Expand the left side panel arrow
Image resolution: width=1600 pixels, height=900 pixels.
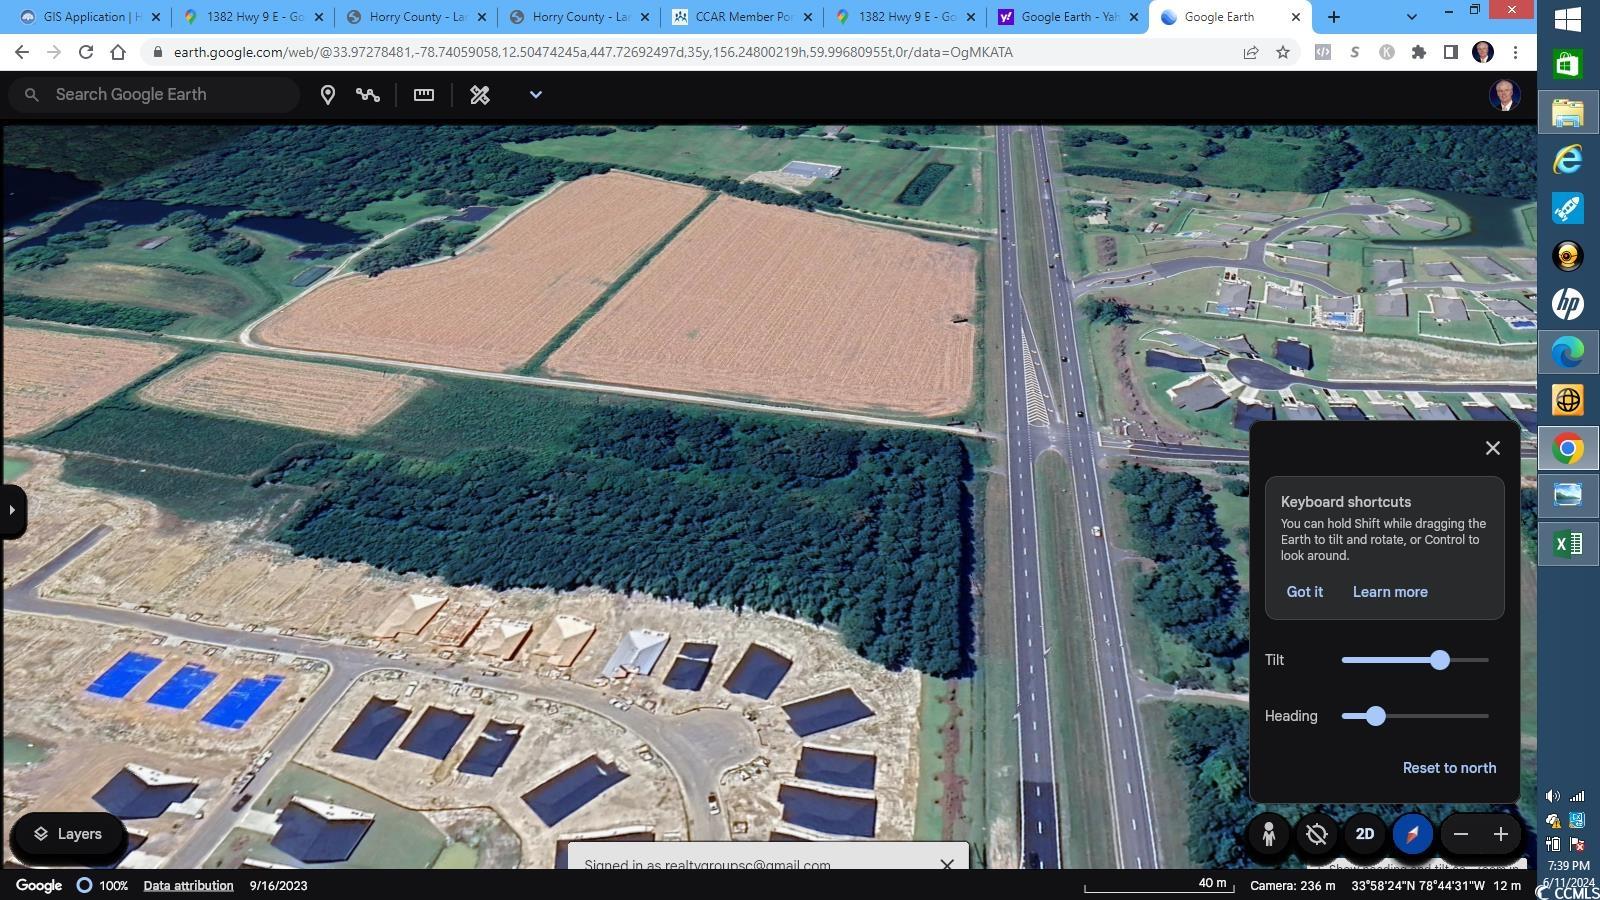[12, 510]
